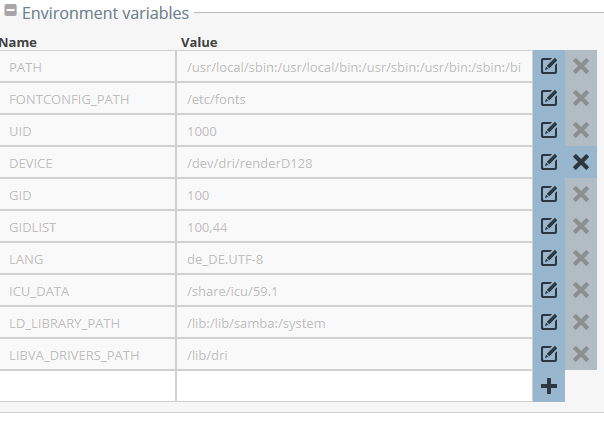Edit the LANG variable
Screen dimensions: 604x425
549,258
